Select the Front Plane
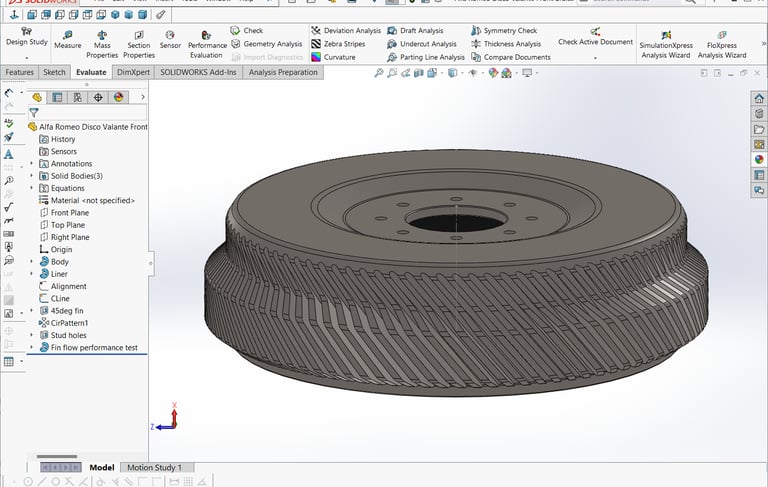The image size is (768, 487). [x=64, y=213]
